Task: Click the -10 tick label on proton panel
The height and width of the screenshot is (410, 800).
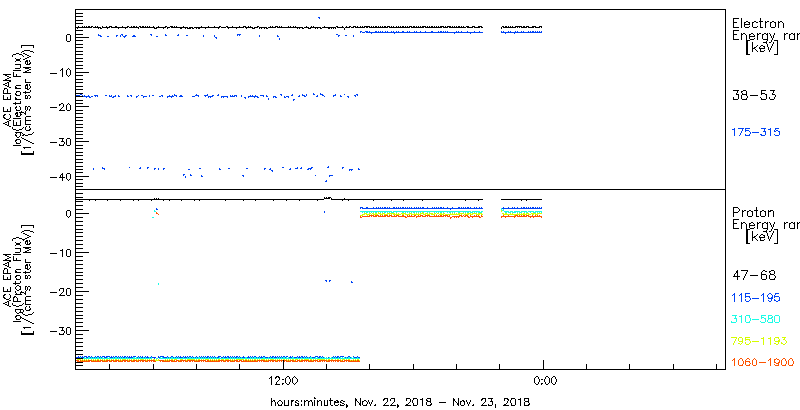Action: [x=62, y=252]
